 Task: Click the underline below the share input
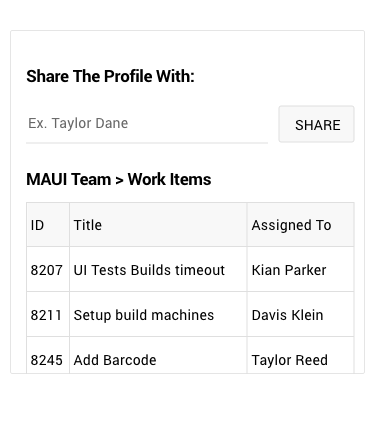point(147,143)
